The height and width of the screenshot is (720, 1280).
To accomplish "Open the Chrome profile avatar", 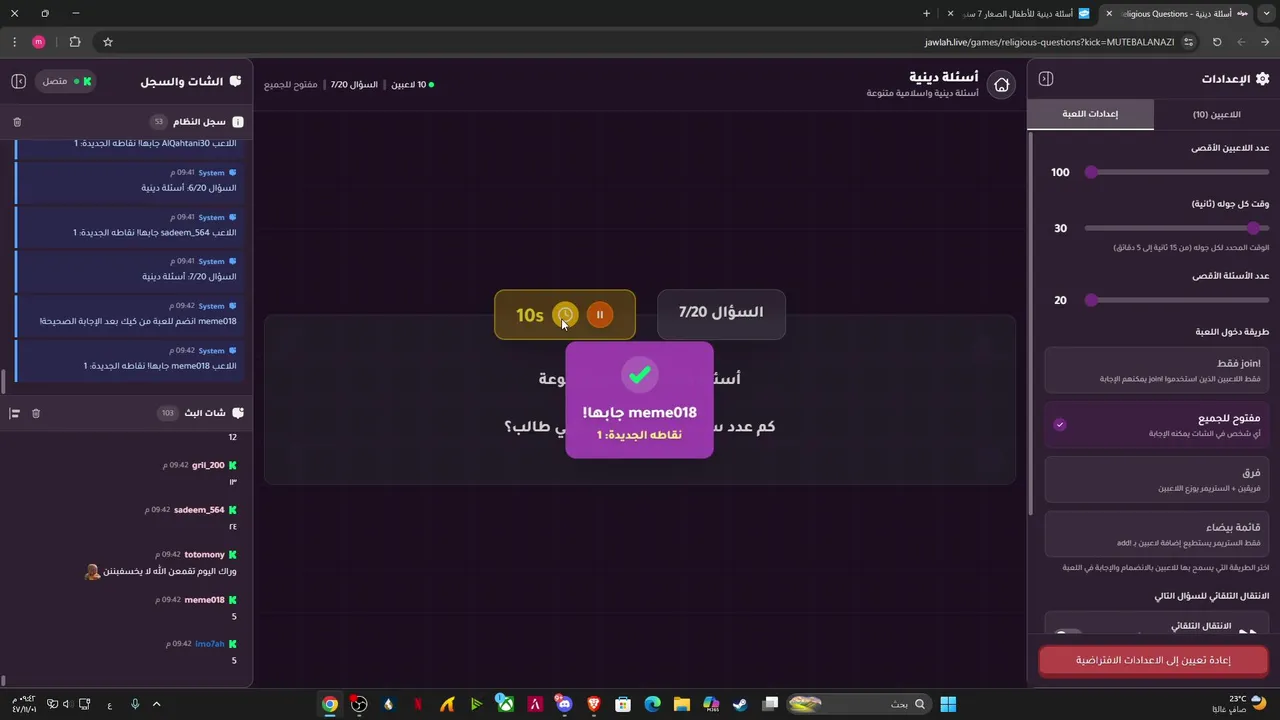I will (x=39, y=42).
